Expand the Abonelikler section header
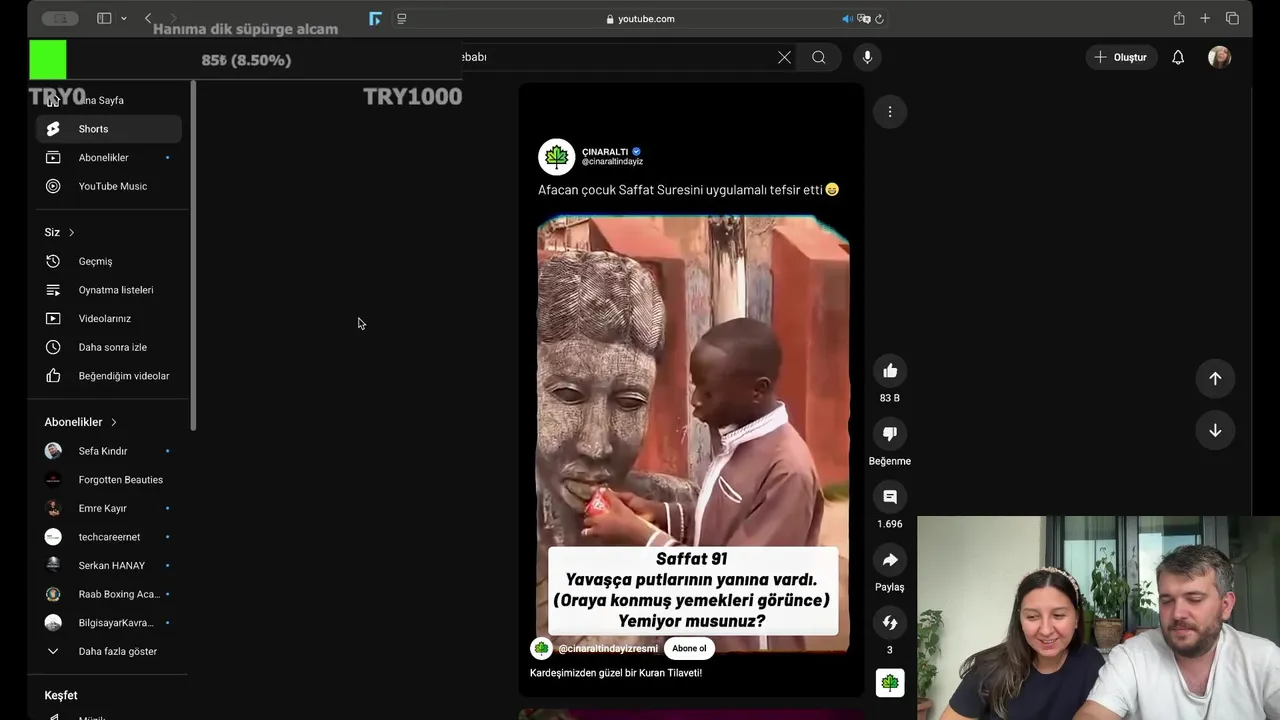This screenshot has width=1280, height=720. (x=81, y=422)
